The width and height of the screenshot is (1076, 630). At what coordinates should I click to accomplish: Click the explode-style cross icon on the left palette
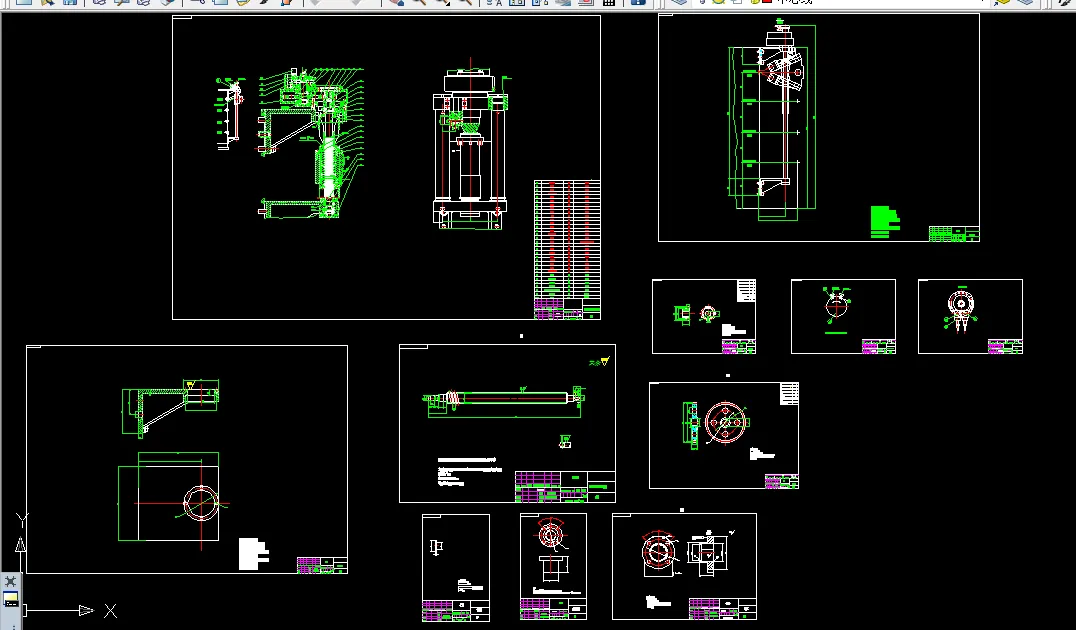[x=10, y=581]
